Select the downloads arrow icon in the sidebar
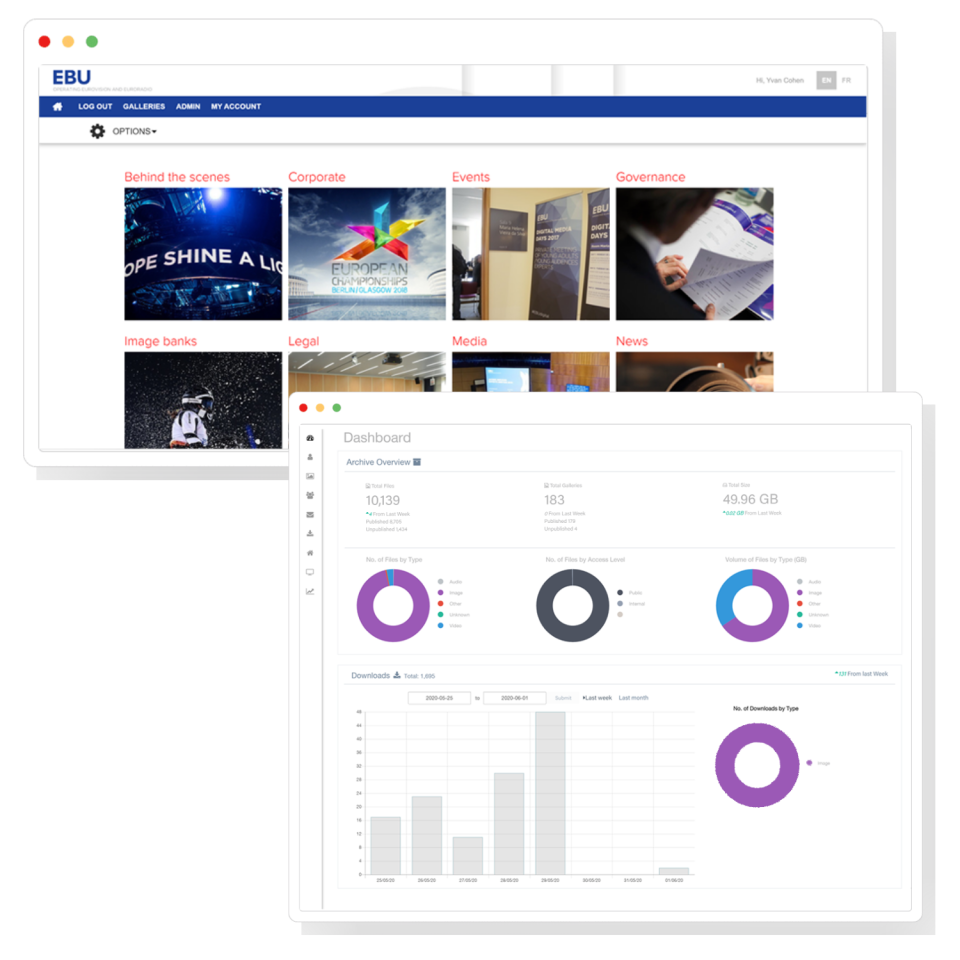Screen dimensions: 960x960 pos(310,531)
